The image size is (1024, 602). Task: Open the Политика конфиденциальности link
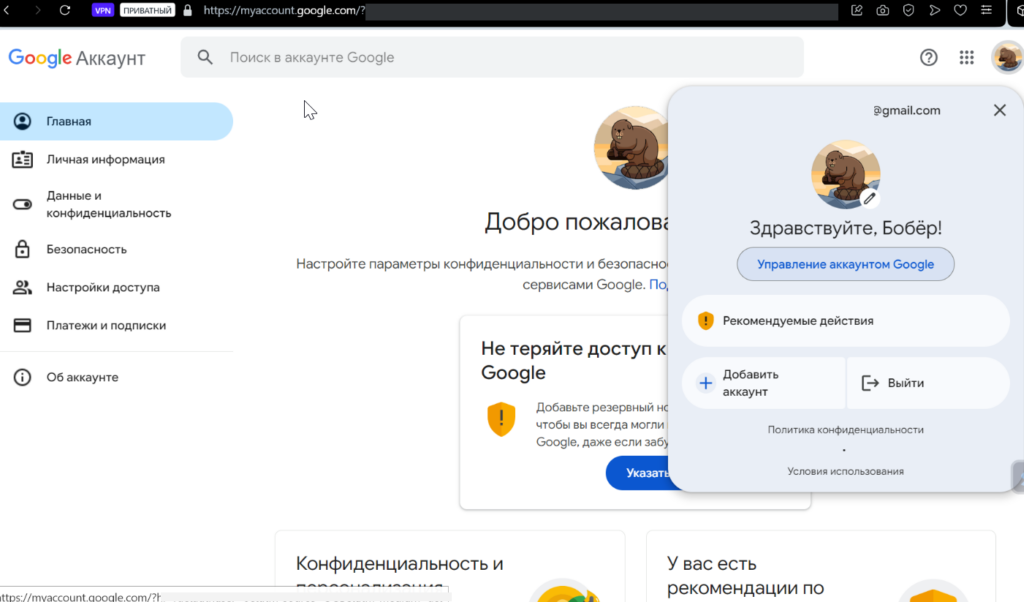(845, 430)
